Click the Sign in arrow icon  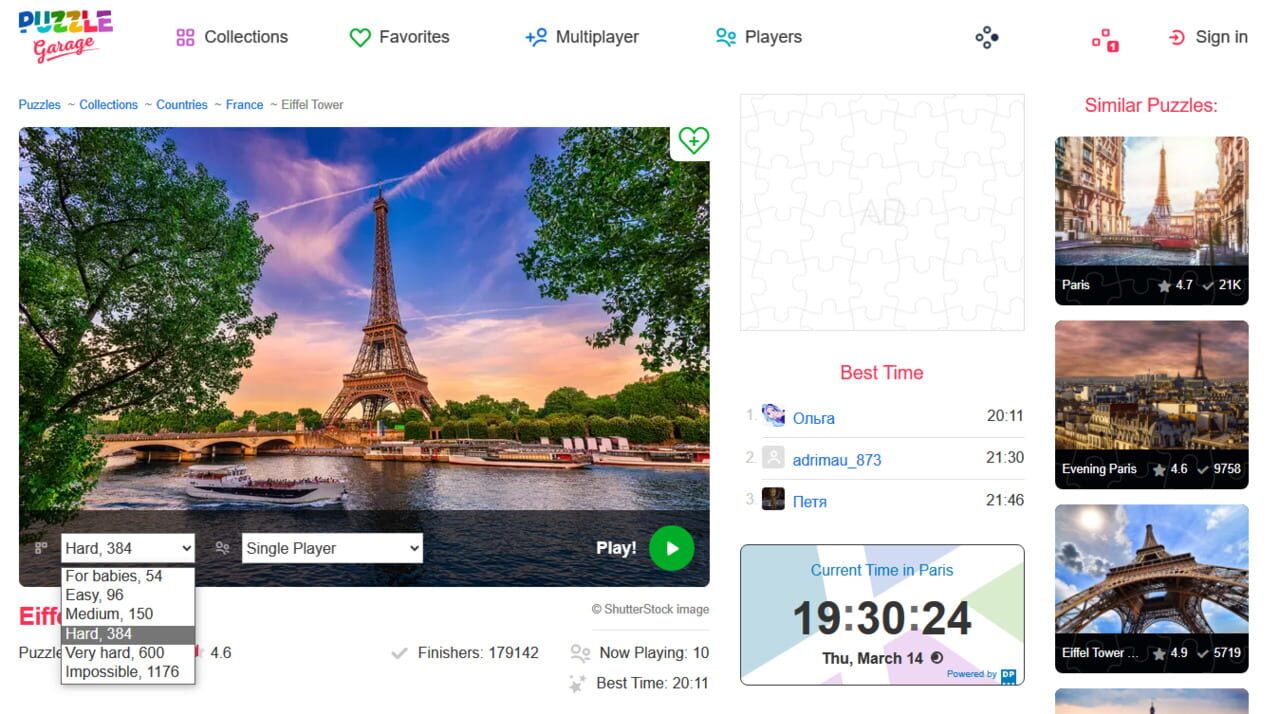pos(1177,37)
